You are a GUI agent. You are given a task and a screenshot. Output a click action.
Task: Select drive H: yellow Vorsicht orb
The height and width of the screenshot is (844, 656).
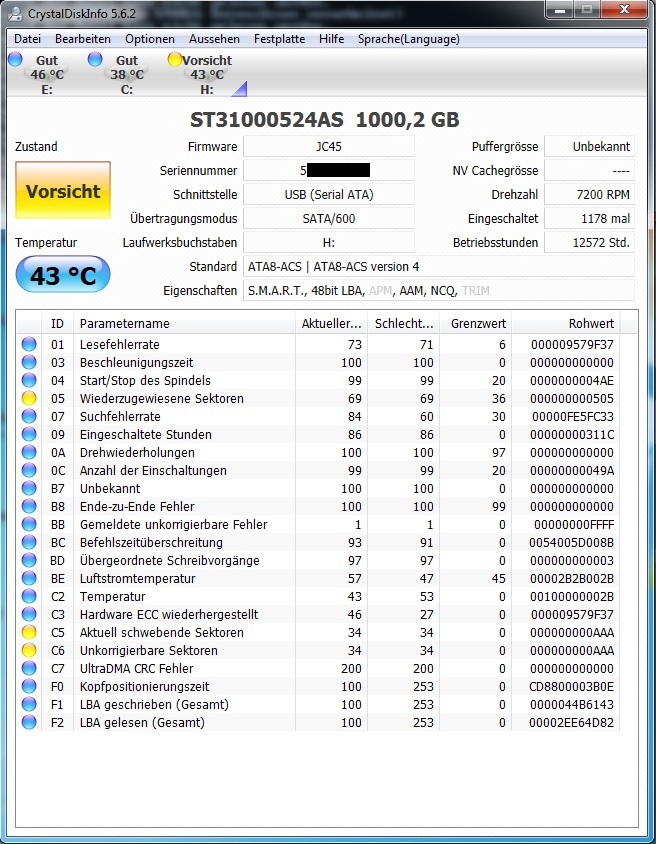click(174, 59)
